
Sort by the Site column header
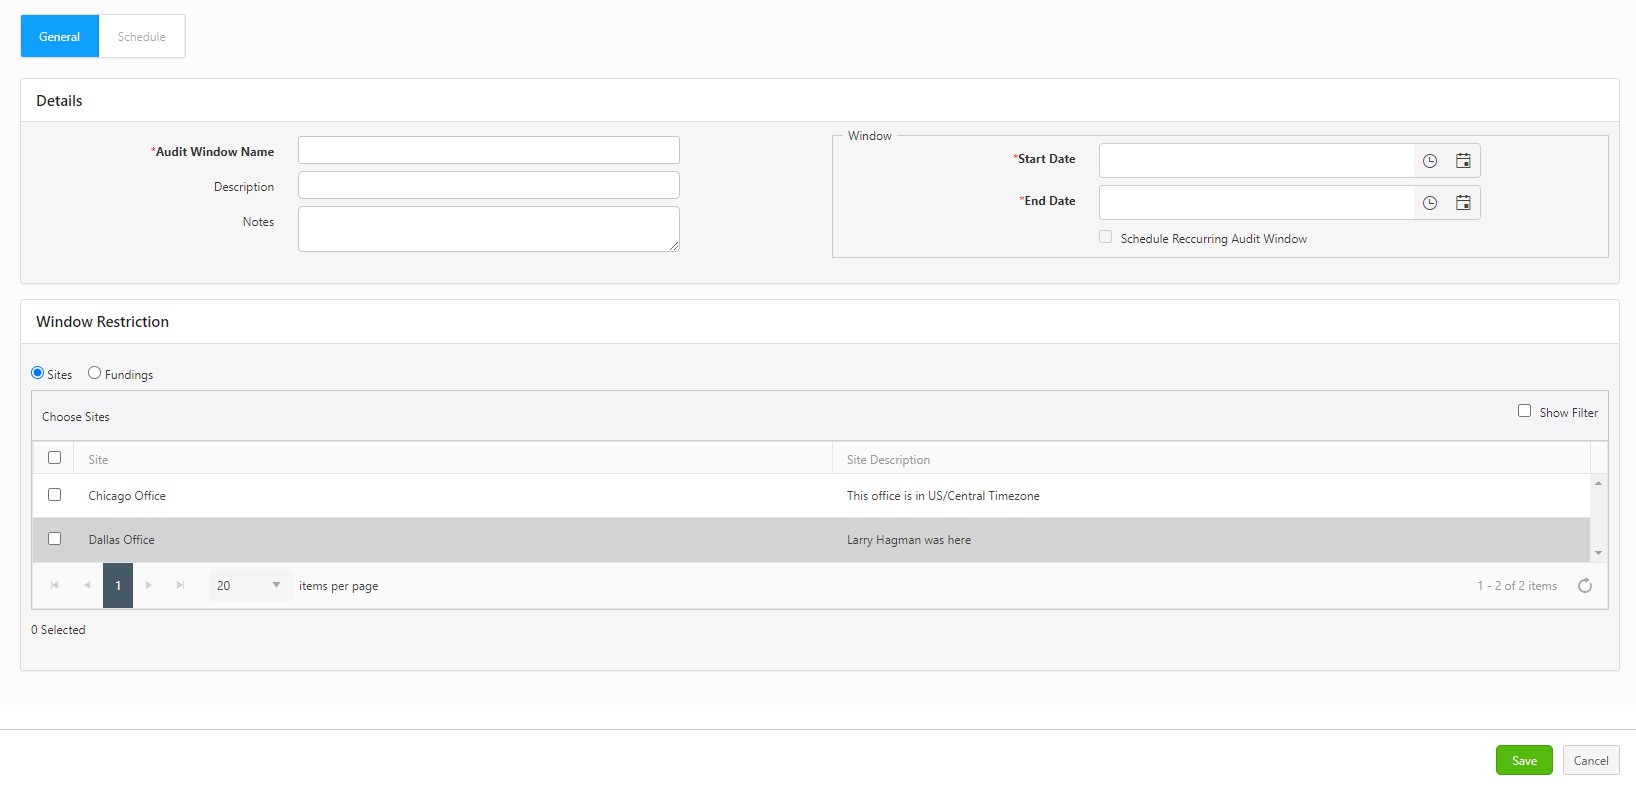[x=98, y=460]
